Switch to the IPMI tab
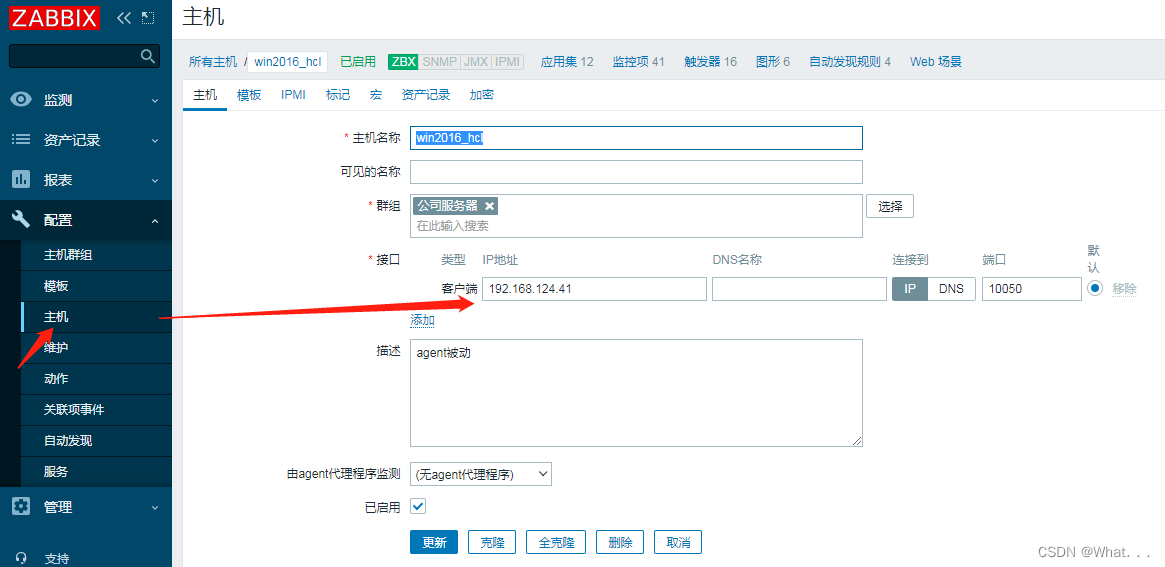Image resolution: width=1165 pixels, height=567 pixels. pyautogui.click(x=293, y=95)
